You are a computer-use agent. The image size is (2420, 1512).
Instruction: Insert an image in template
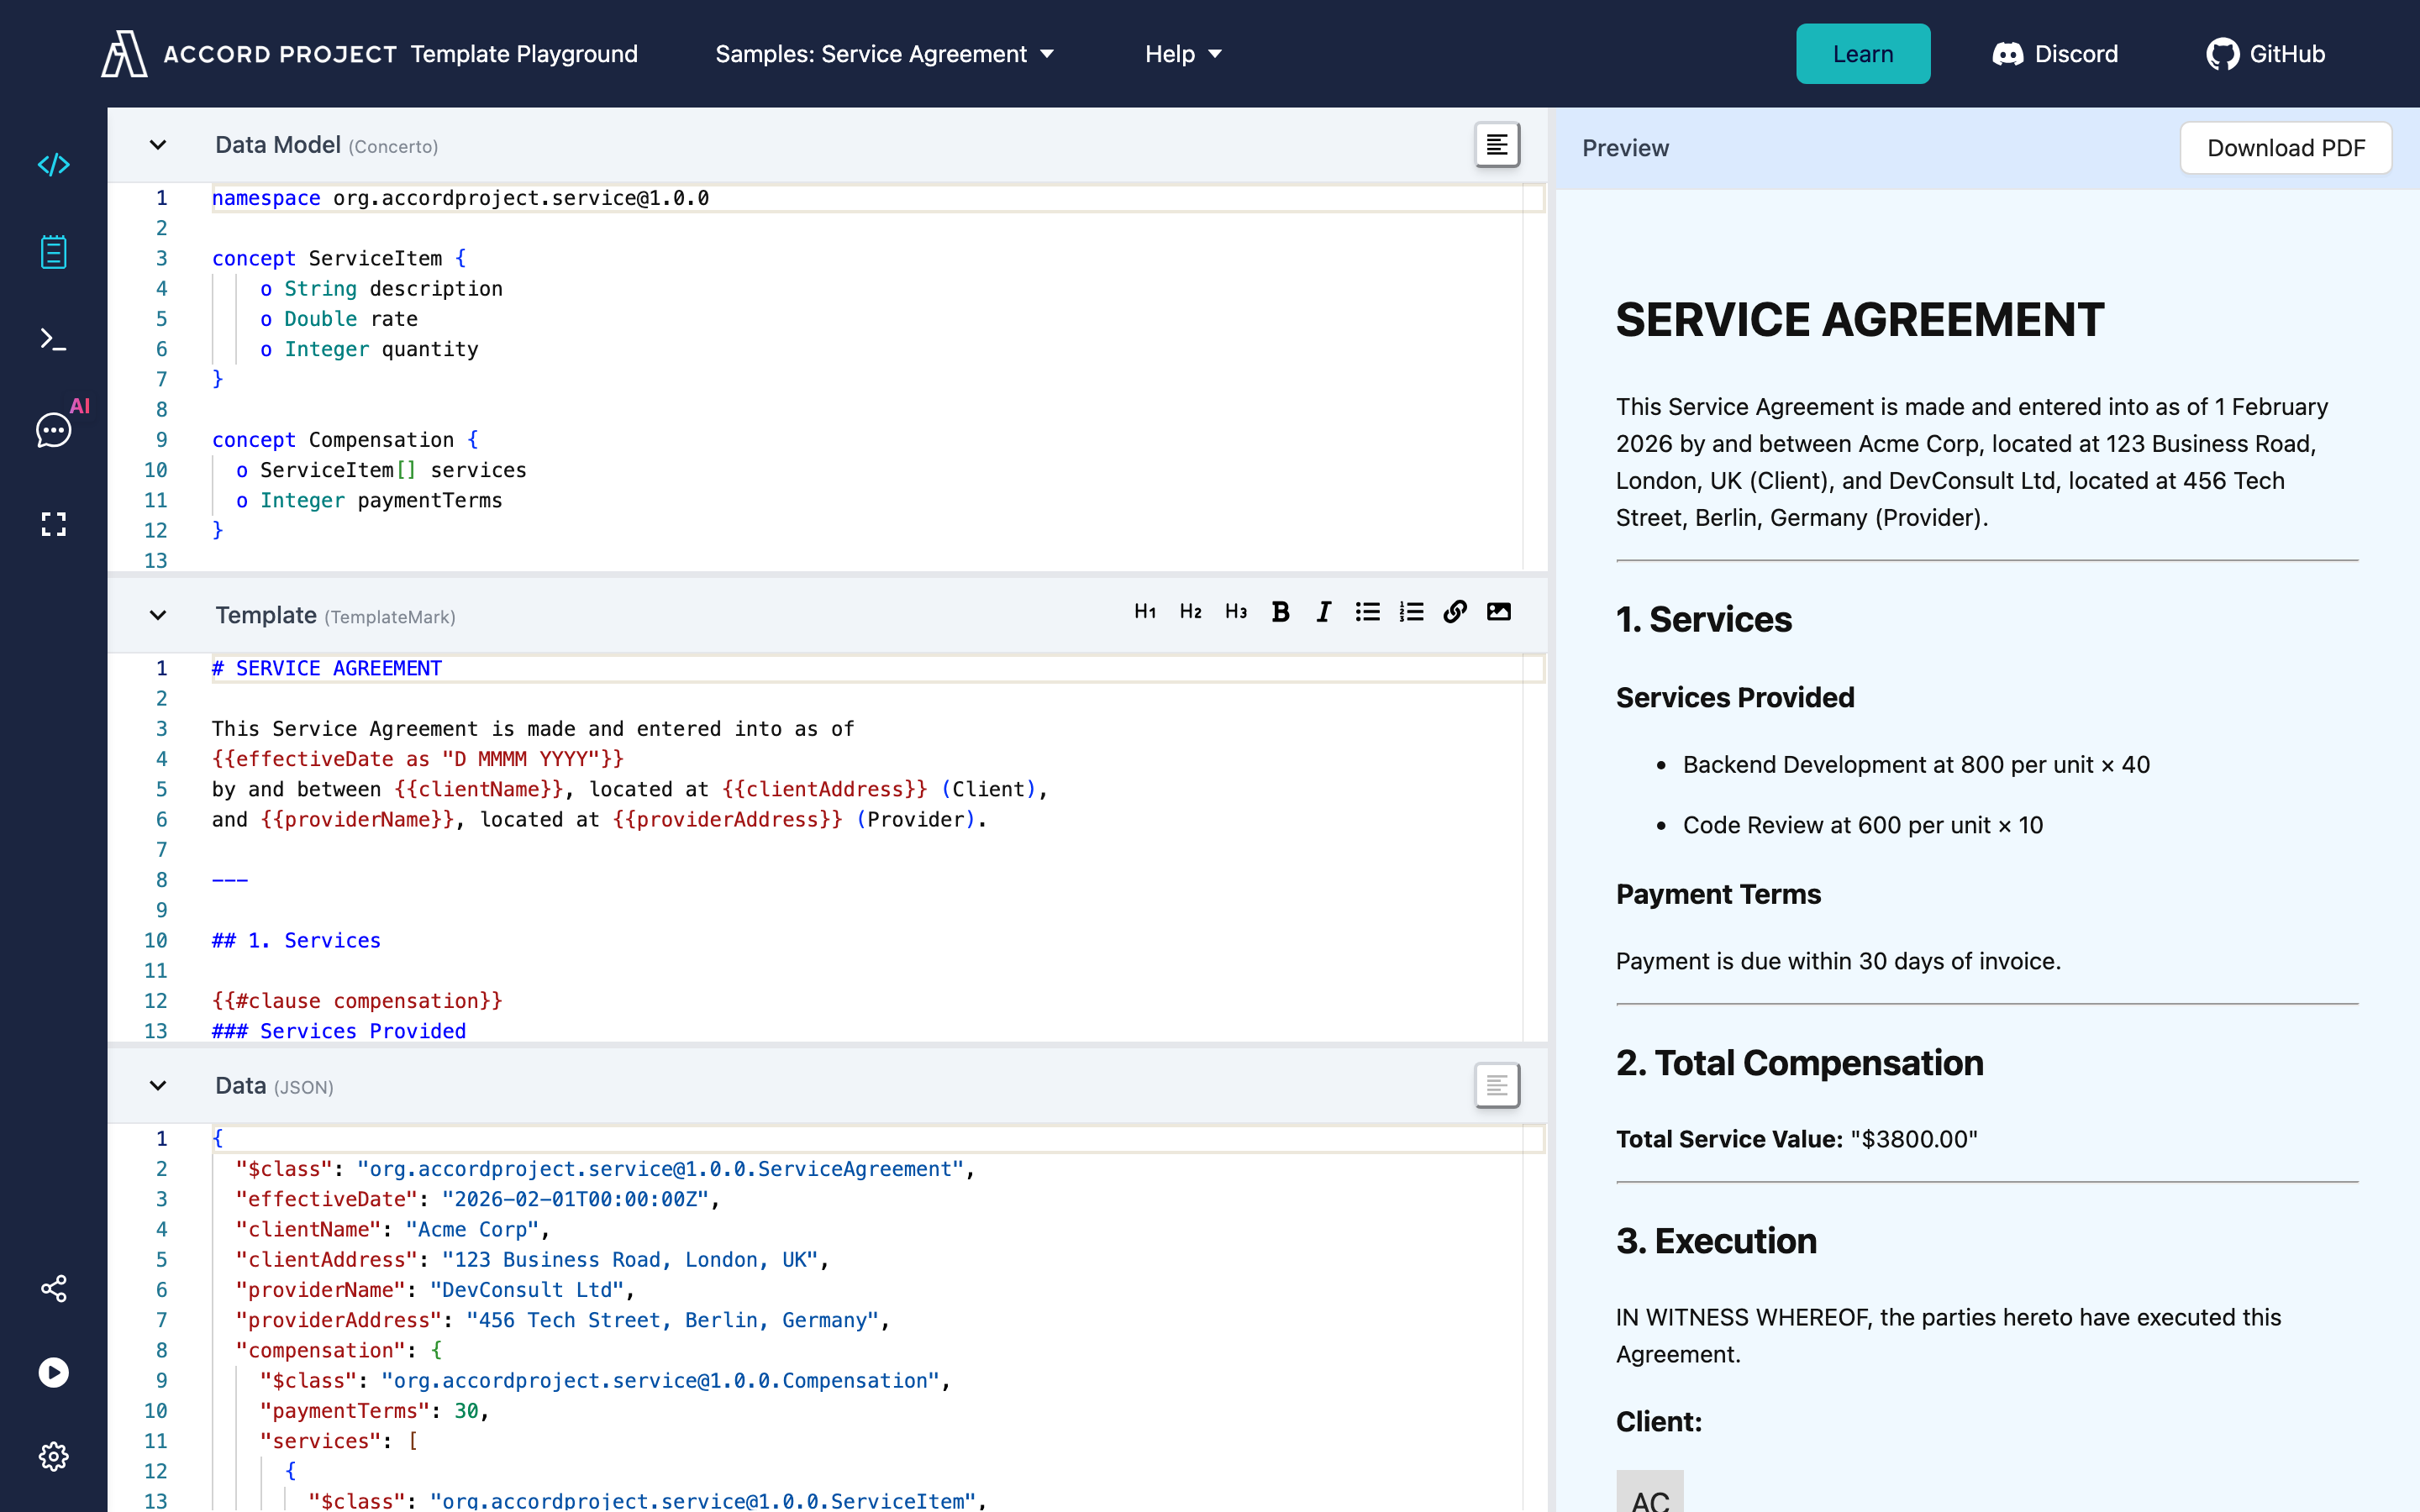(x=1498, y=612)
